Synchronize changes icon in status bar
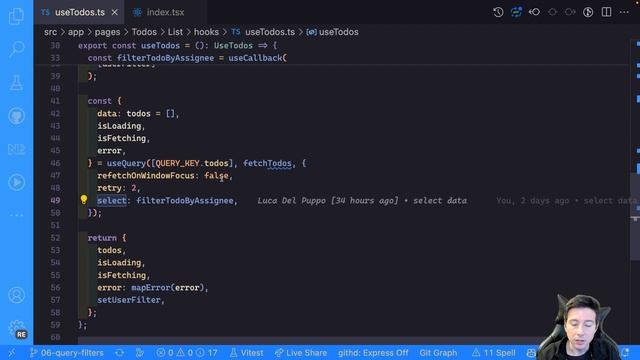Viewport: 640px width, 360px height. coord(120,353)
